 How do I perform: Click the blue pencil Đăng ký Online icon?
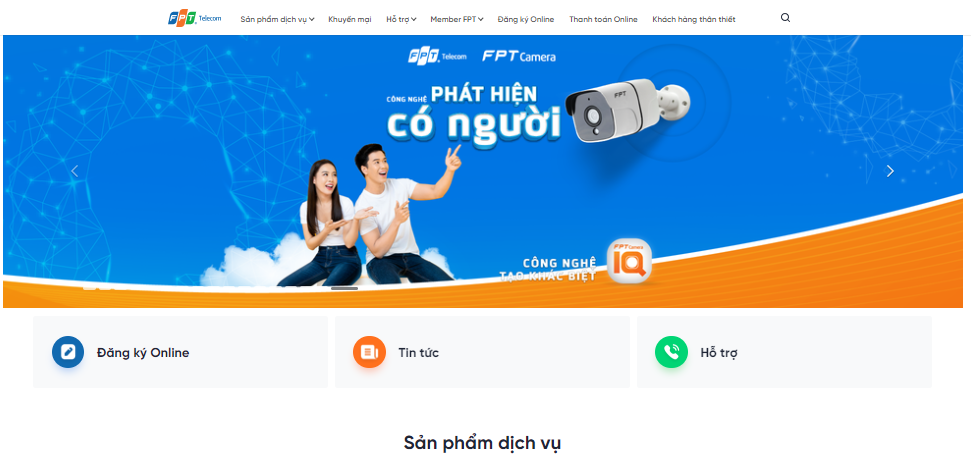pyautogui.click(x=68, y=352)
